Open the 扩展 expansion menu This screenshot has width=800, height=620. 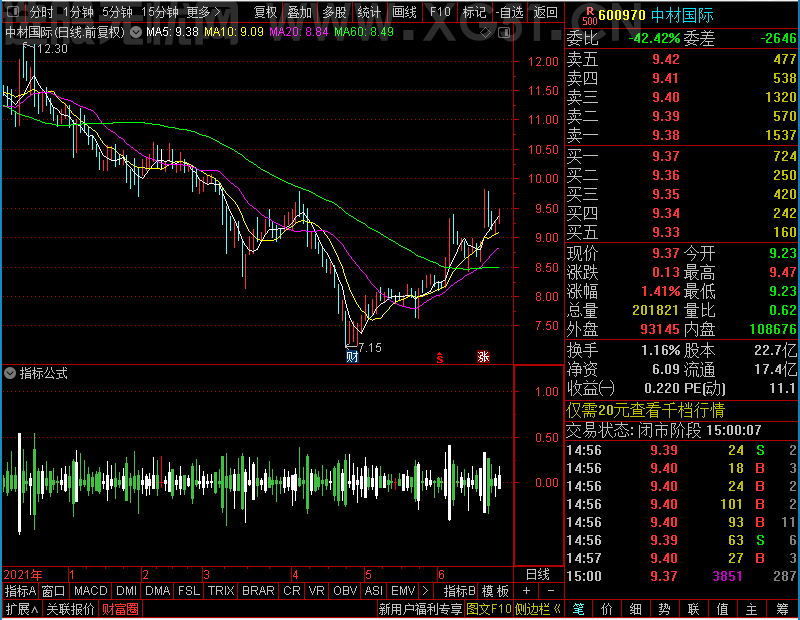tap(22, 609)
